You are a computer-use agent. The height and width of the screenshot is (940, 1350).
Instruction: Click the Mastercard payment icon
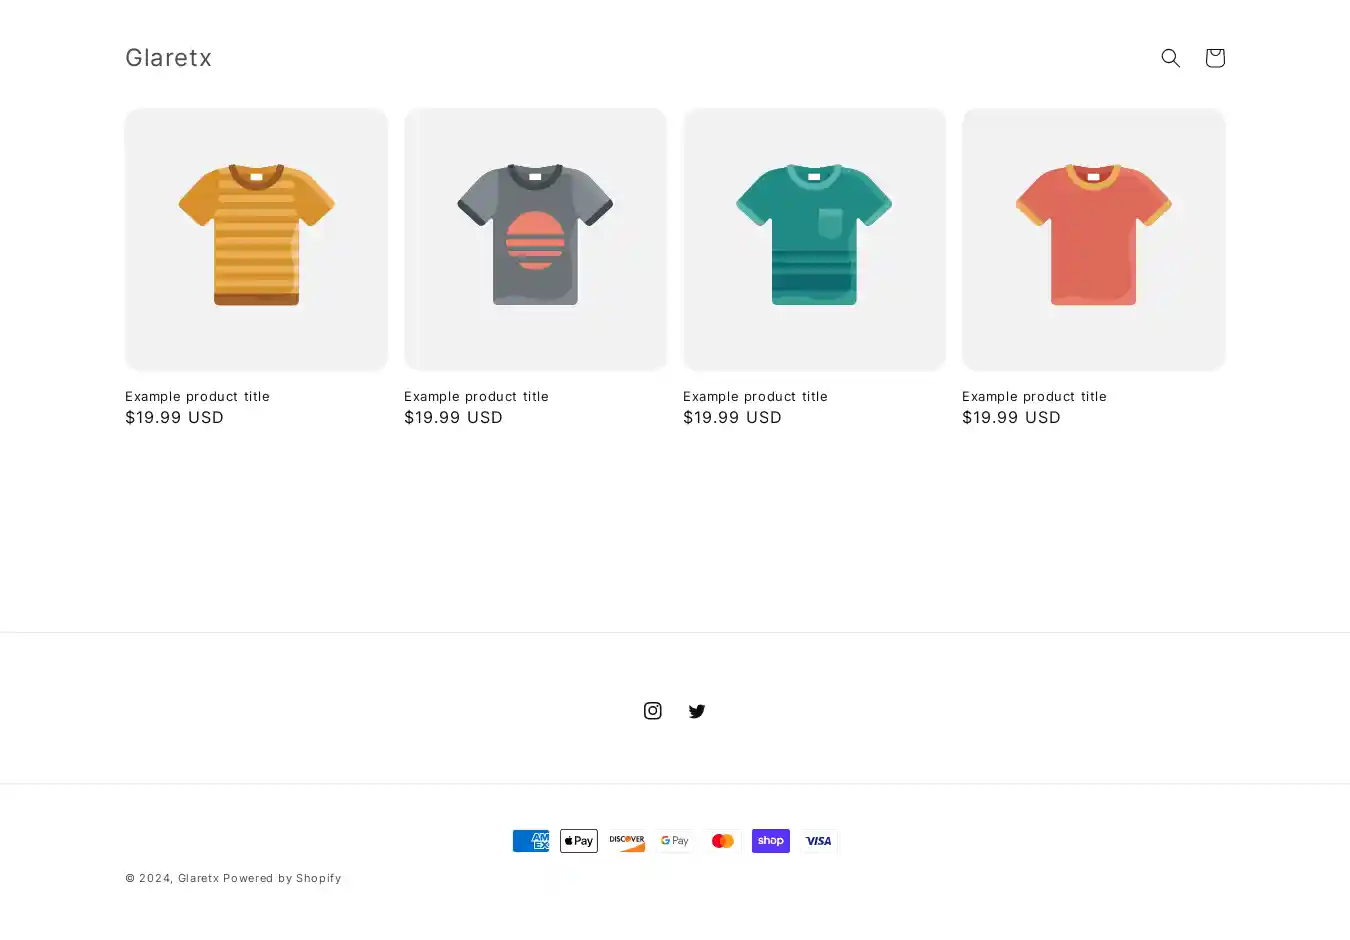(x=722, y=841)
